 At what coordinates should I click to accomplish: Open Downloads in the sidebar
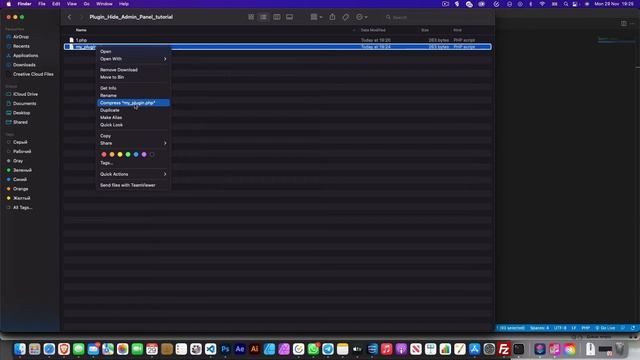24,65
